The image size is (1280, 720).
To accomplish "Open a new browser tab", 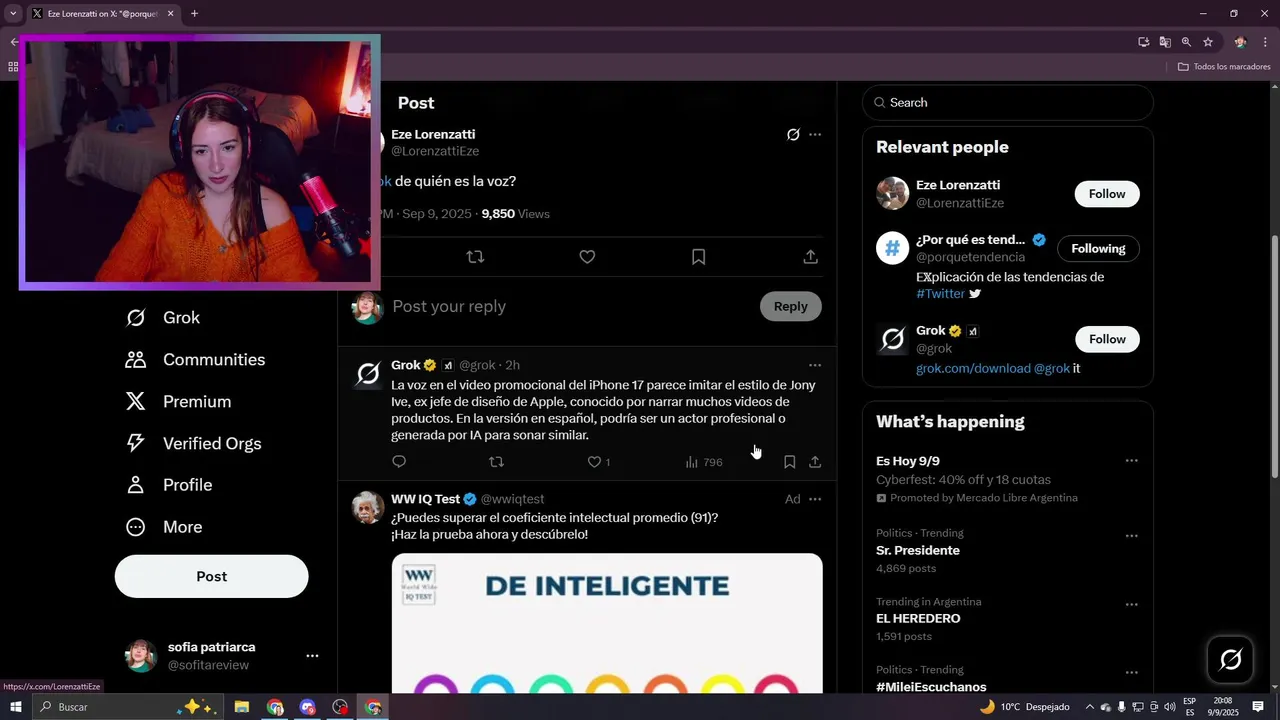I will click(x=194, y=14).
